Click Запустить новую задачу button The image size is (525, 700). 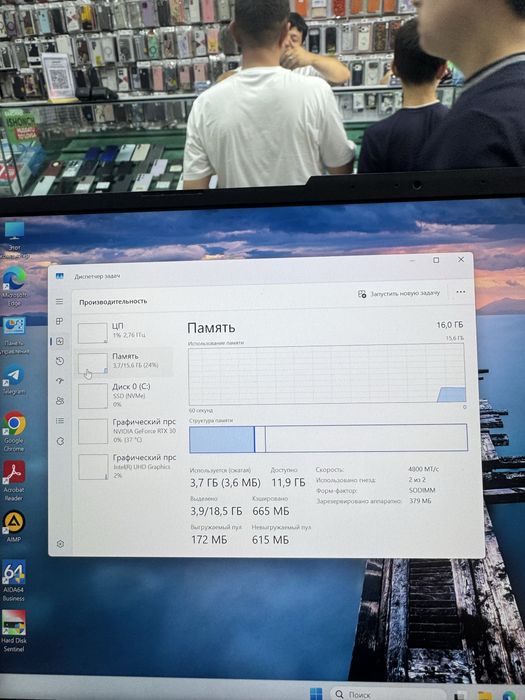click(399, 293)
